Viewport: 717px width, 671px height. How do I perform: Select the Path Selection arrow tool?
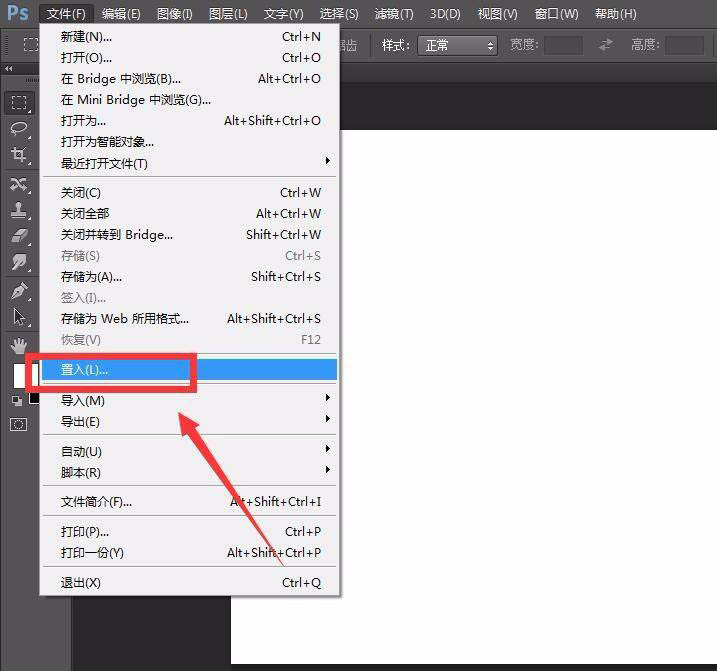coord(19,317)
